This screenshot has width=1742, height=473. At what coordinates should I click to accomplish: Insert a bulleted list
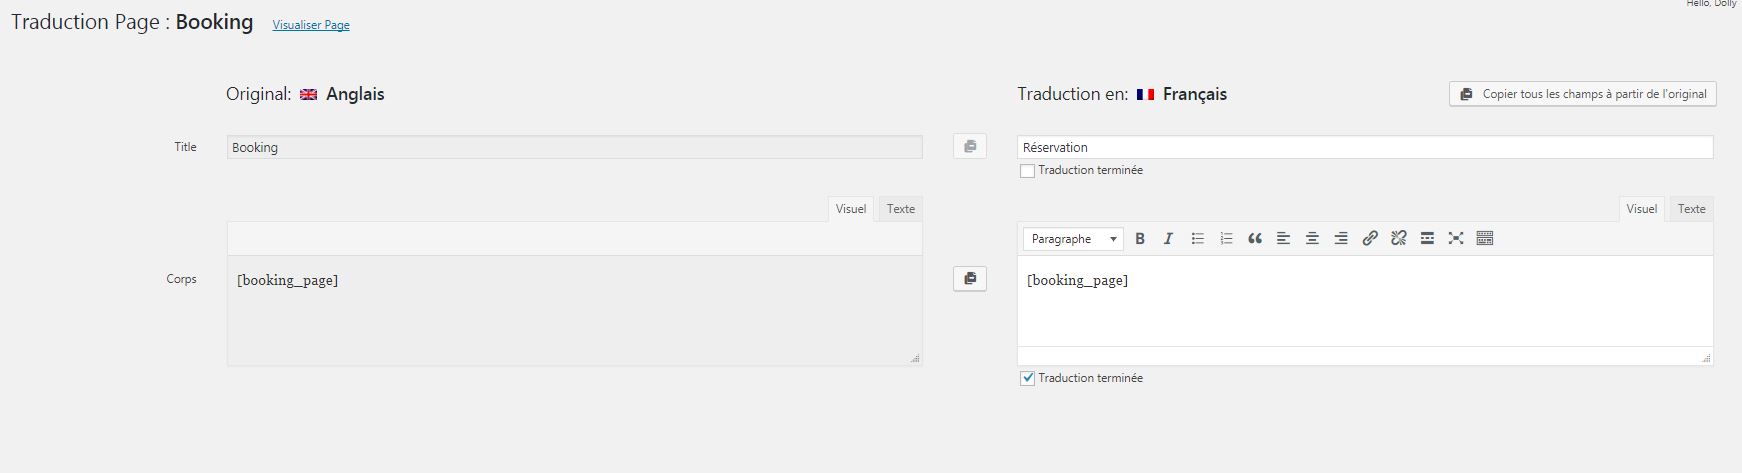tap(1197, 239)
